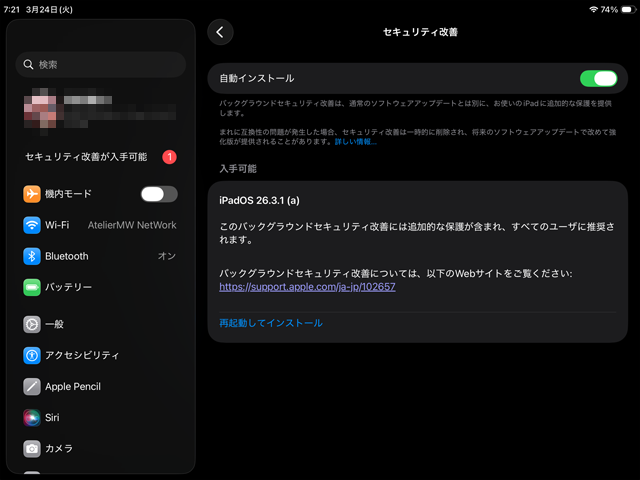Screen dimensions: 640x480
Task: Tap the セキュリティ改善 page title
Action: 420,32
